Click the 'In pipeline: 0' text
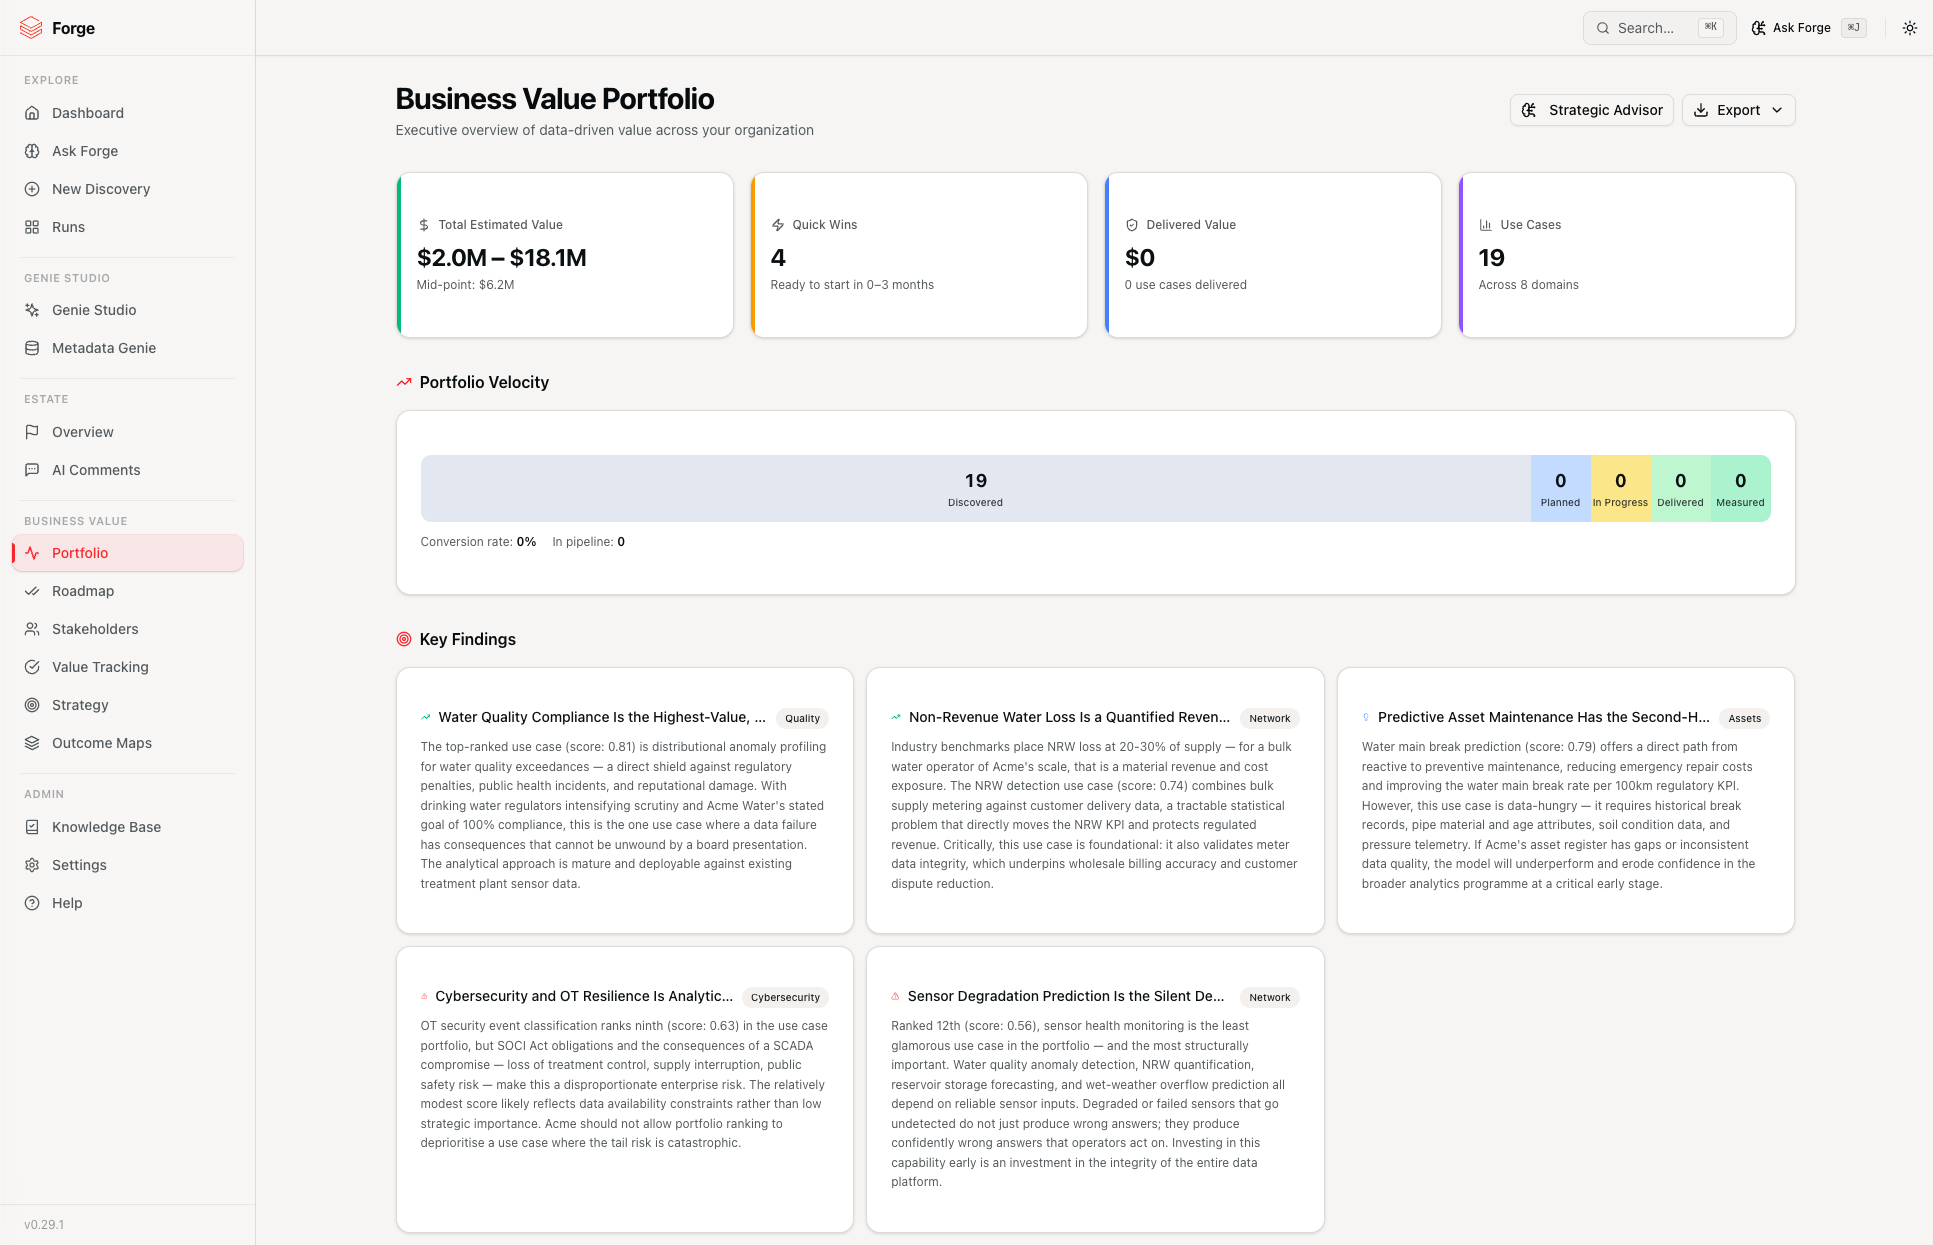 click(588, 542)
